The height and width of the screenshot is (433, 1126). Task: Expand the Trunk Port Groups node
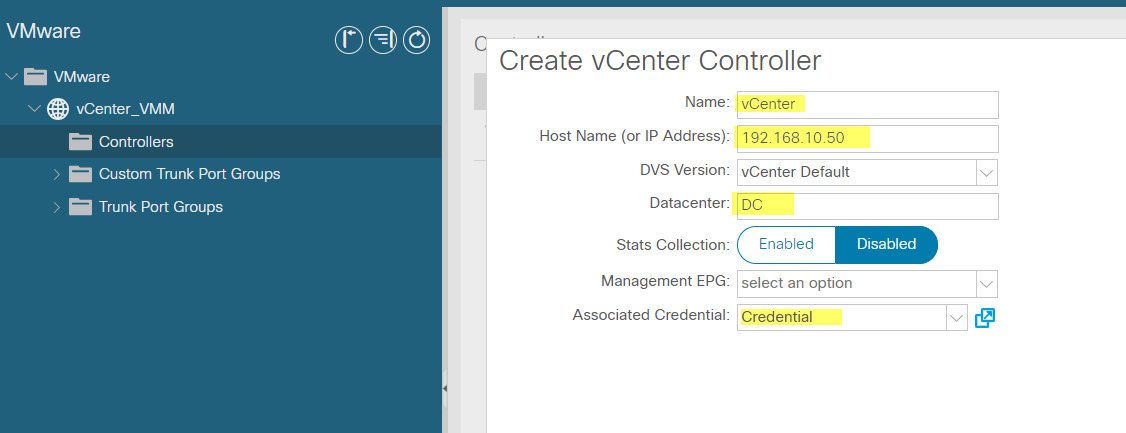57,207
